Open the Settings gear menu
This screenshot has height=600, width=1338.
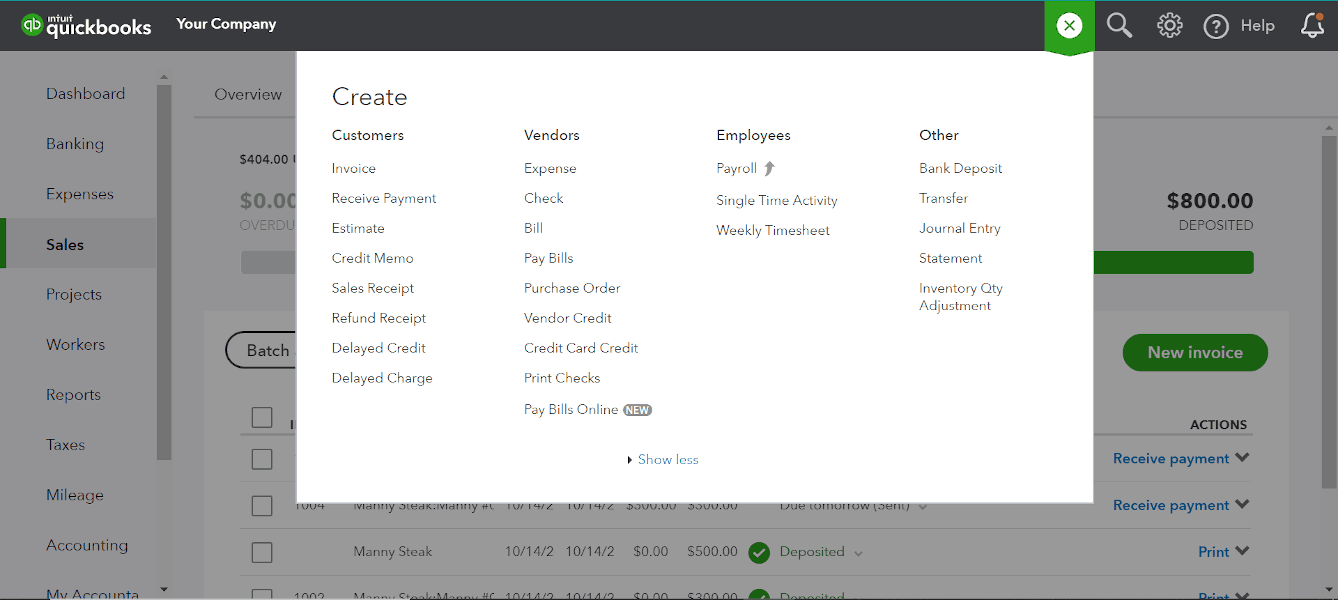click(x=1169, y=26)
